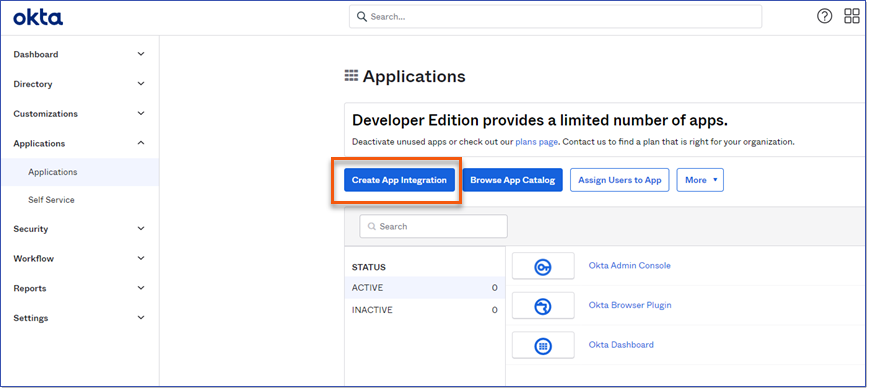Screen dimensions: 869x390
Task: Click Assign Users to App button
Action: pyautogui.click(x=620, y=180)
